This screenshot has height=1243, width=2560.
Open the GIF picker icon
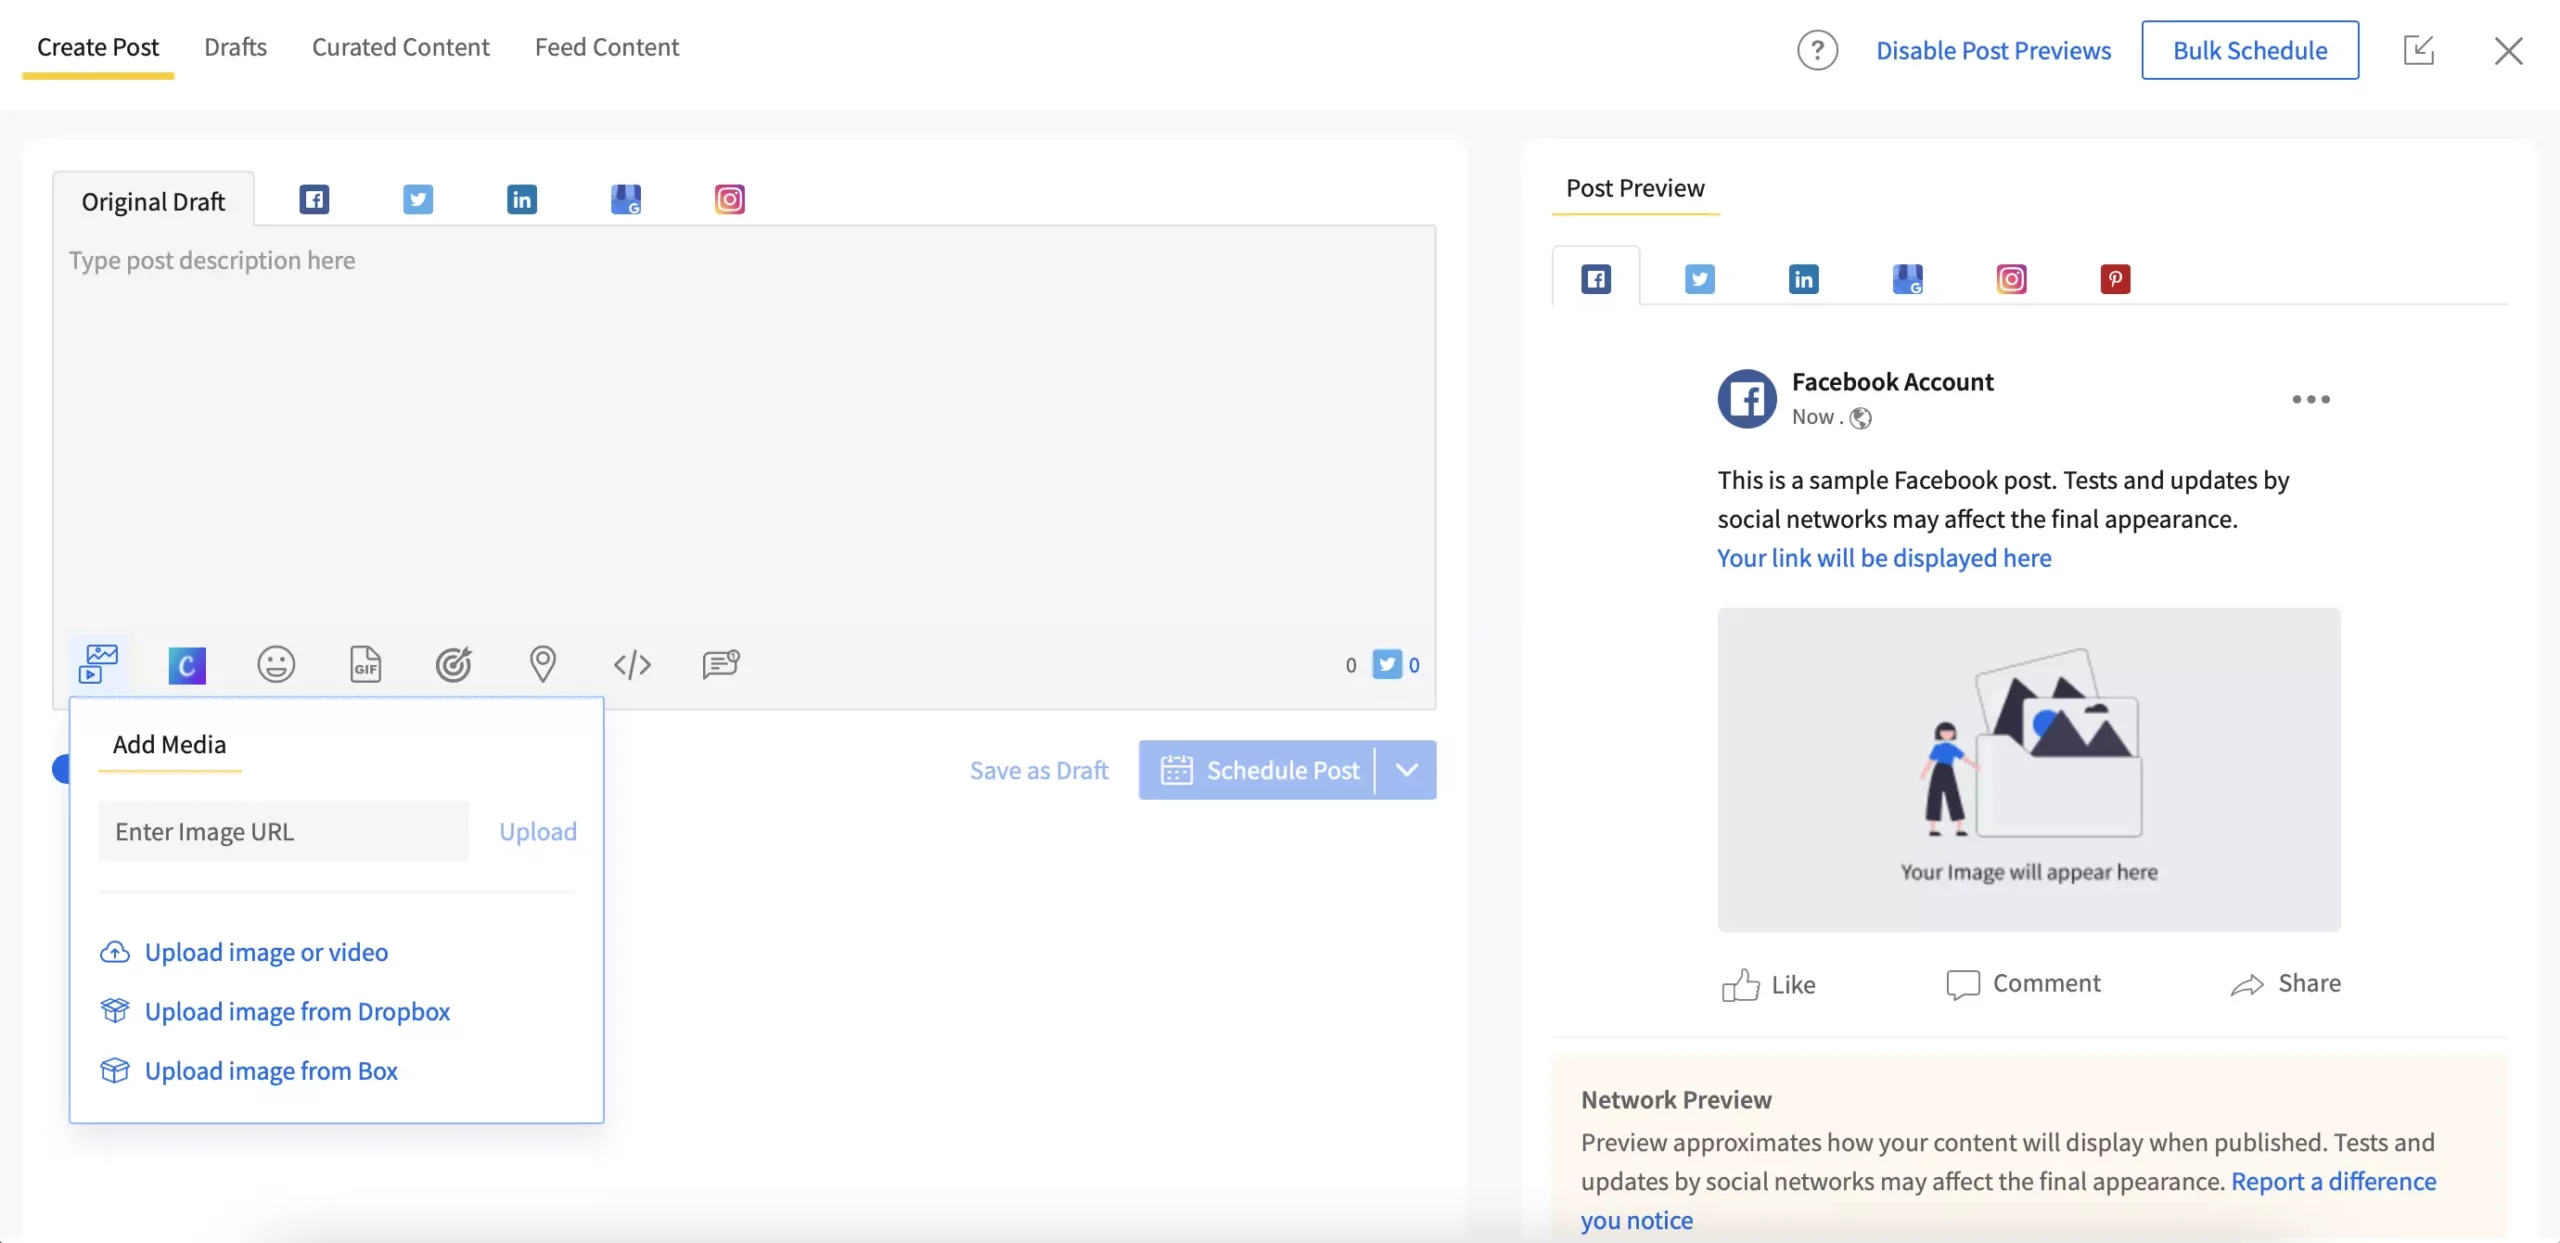coord(366,664)
